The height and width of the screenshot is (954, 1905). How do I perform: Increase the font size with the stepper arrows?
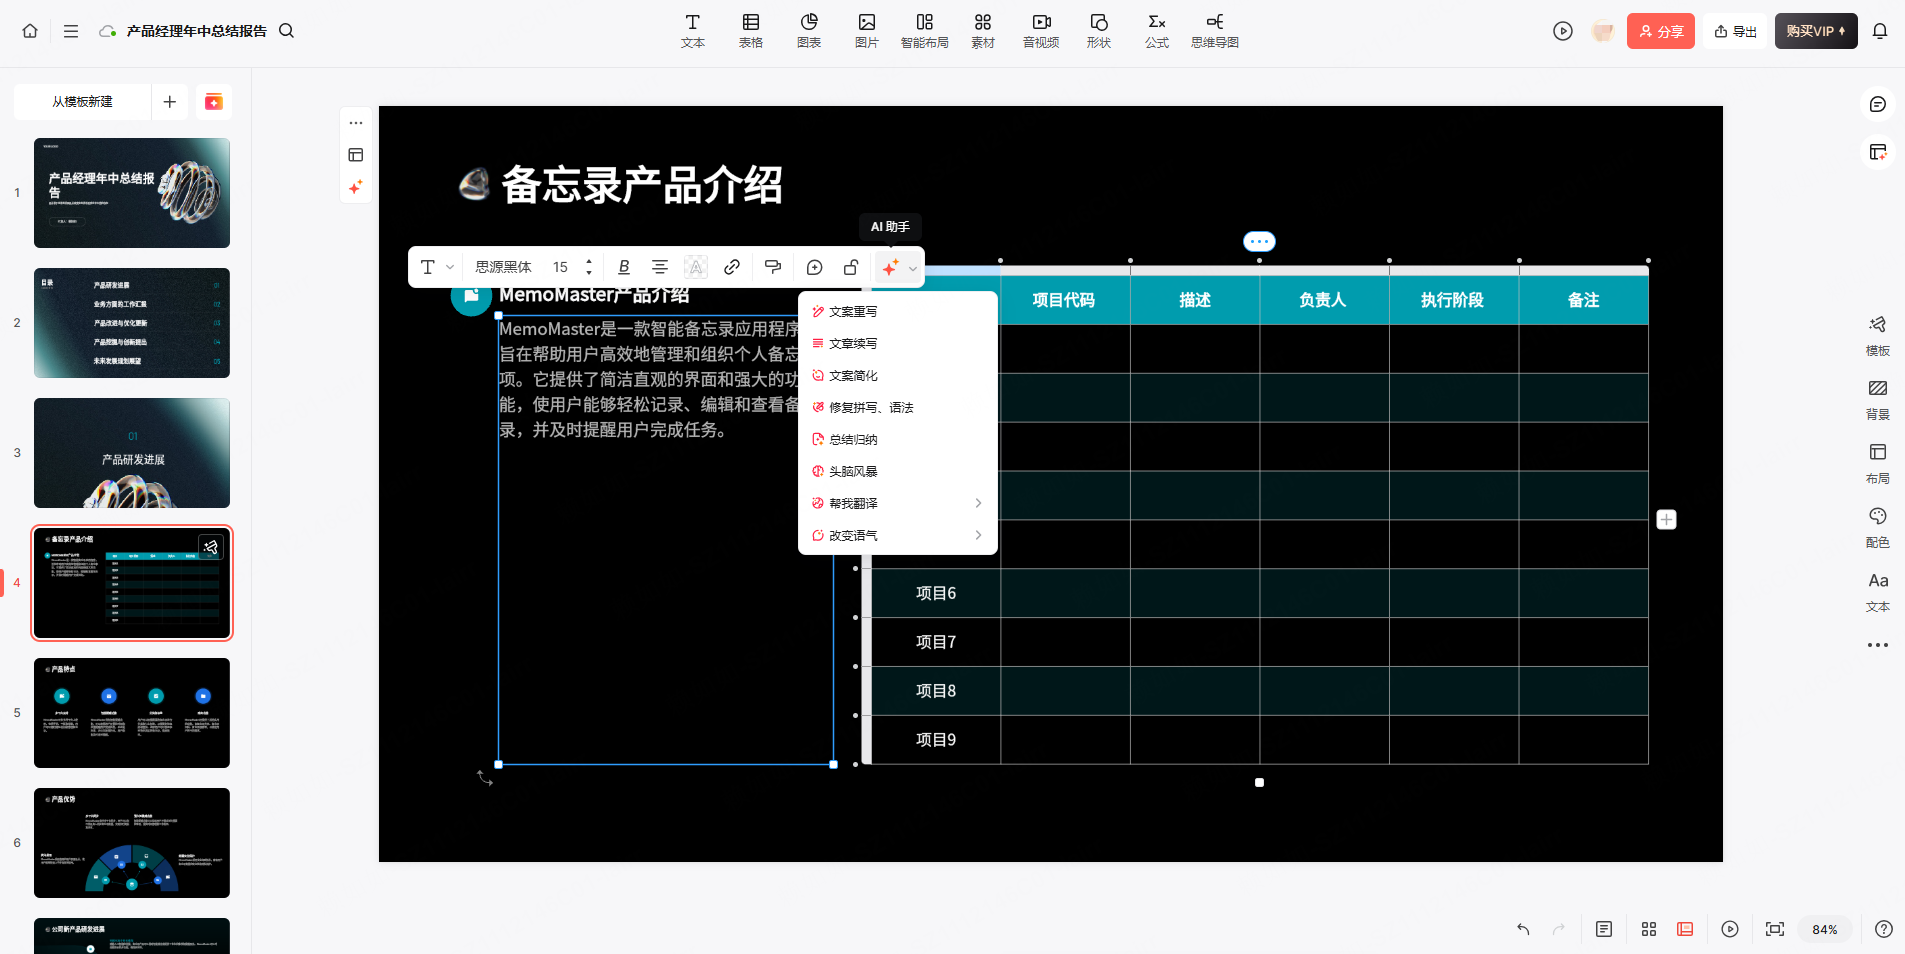click(589, 262)
